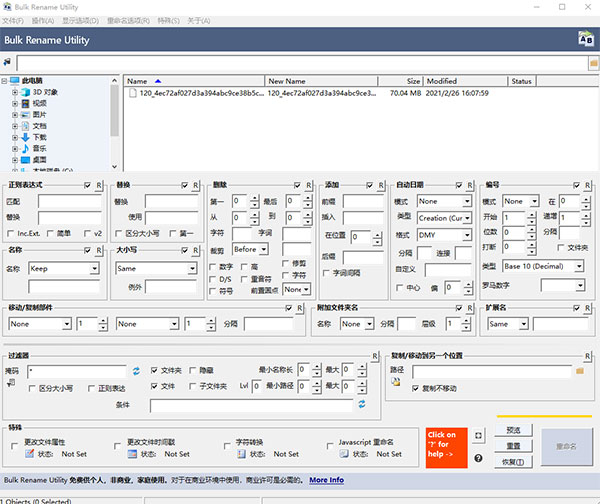Screen dimensions: 600x504
Task: Click the 重置 button
Action: pos(513,446)
